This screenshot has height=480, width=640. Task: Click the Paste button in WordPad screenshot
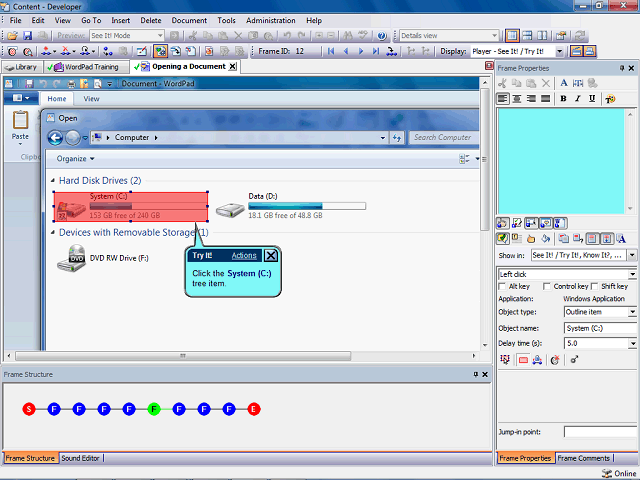[20, 127]
